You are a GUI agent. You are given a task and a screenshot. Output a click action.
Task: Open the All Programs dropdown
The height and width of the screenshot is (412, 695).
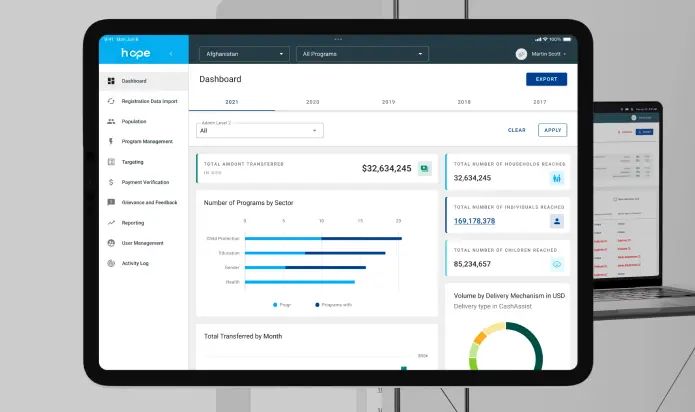[363, 53]
